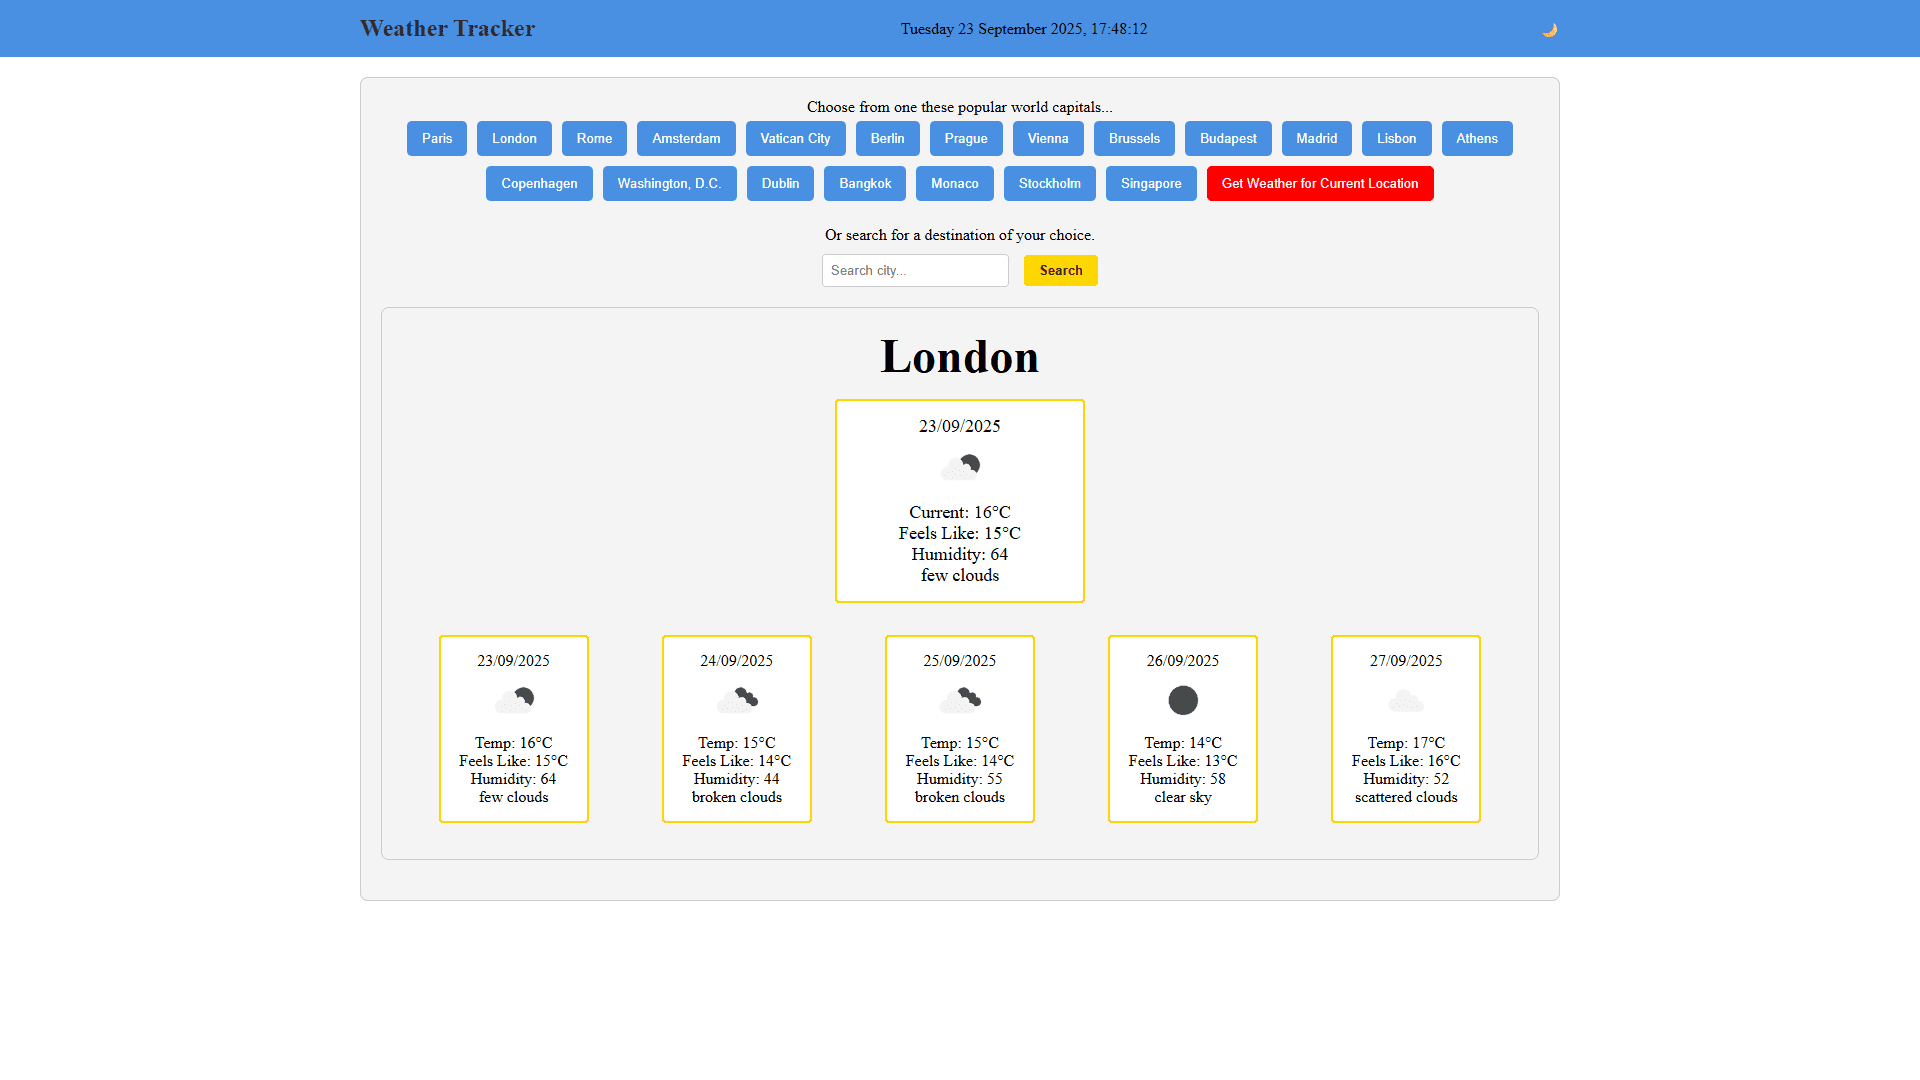
Task: Select the Amsterdam capital button
Action: pyautogui.click(x=686, y=139)
